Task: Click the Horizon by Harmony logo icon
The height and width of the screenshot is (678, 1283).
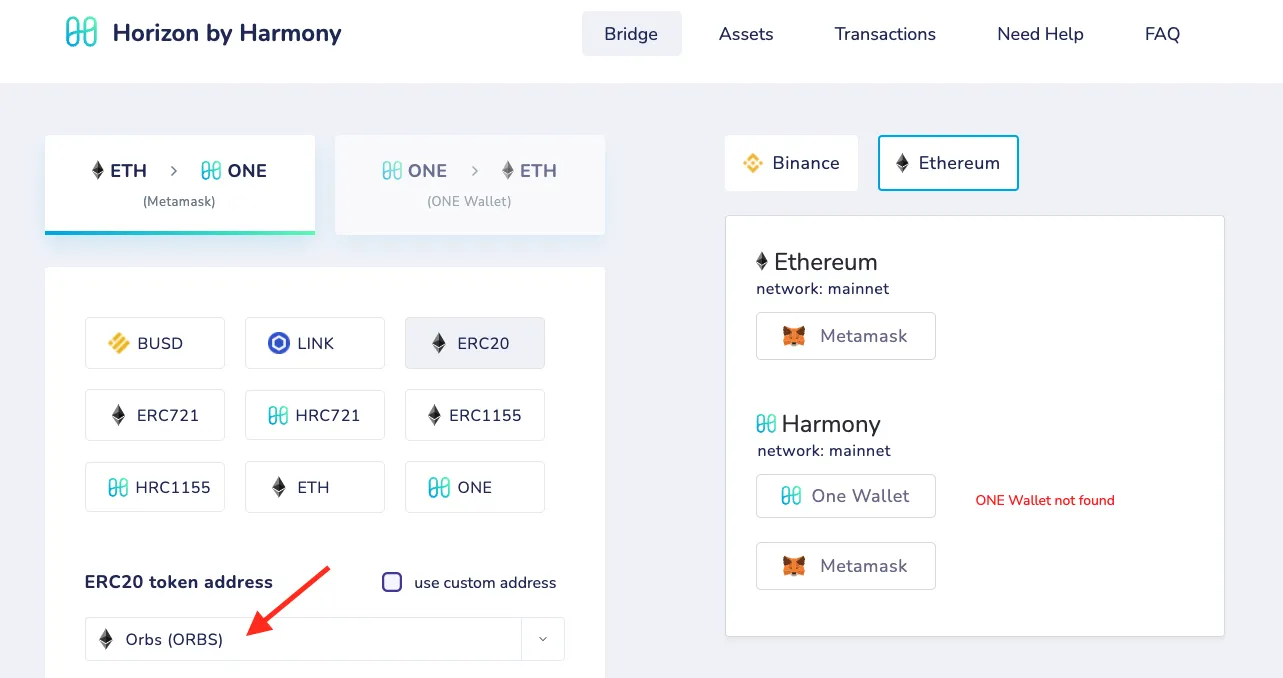Action: (x=81, y=33)
